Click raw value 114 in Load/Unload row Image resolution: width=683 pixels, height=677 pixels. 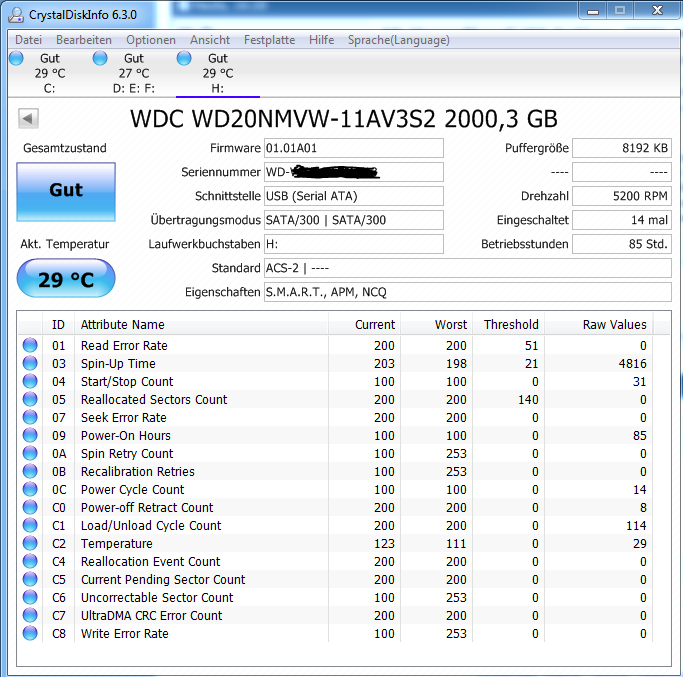[636, 525]
